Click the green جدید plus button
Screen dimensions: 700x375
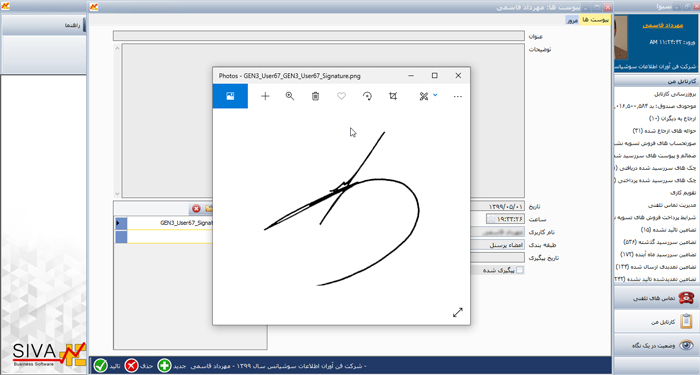click(164, 366)
